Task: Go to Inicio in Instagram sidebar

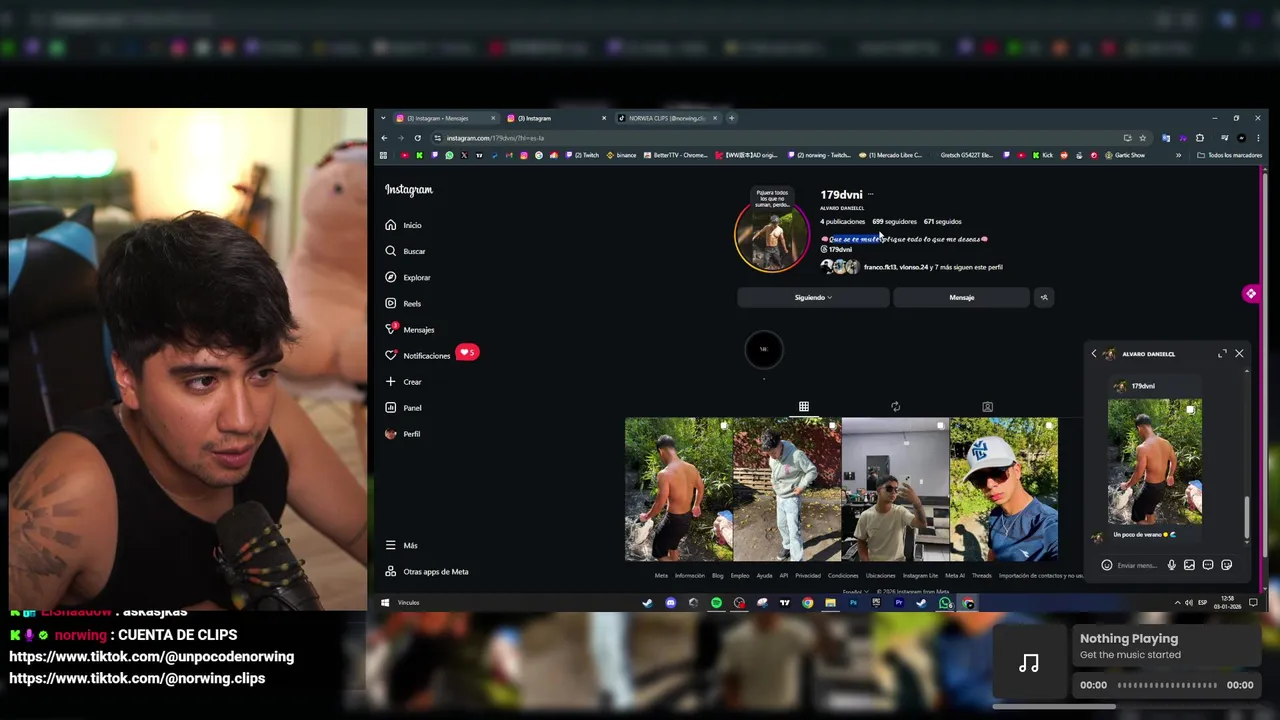Action: tap(405, 225)
